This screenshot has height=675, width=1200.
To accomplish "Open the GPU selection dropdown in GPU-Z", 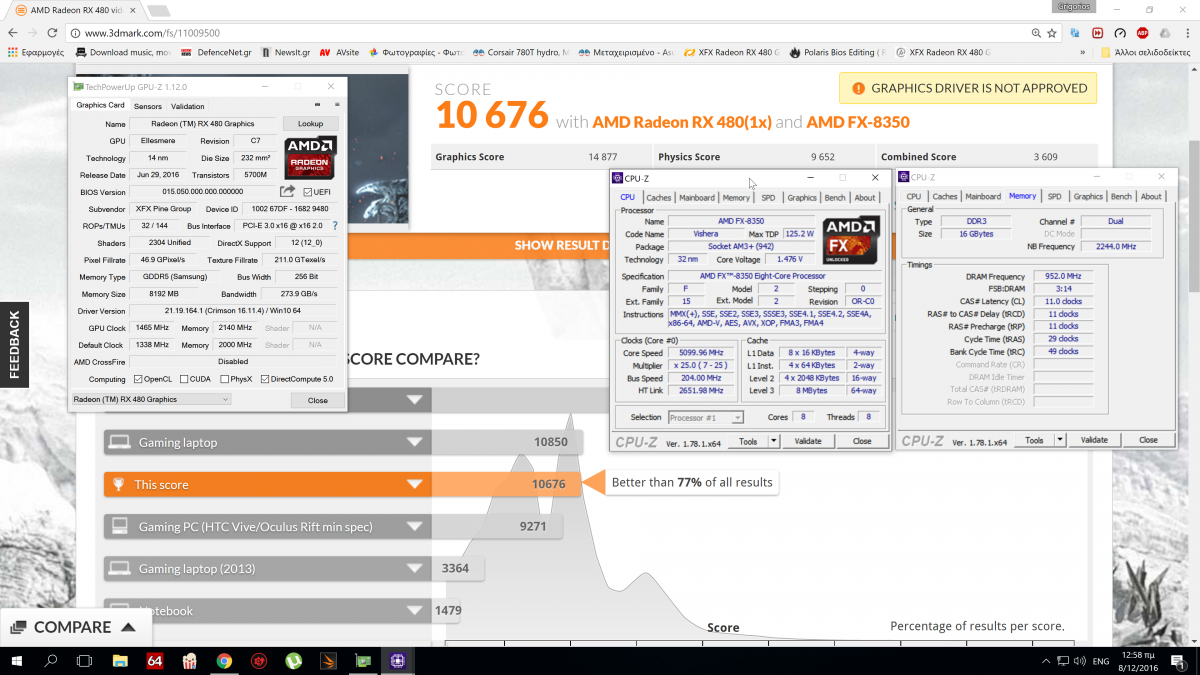I will pyautogui.click(x=151, y=399).
